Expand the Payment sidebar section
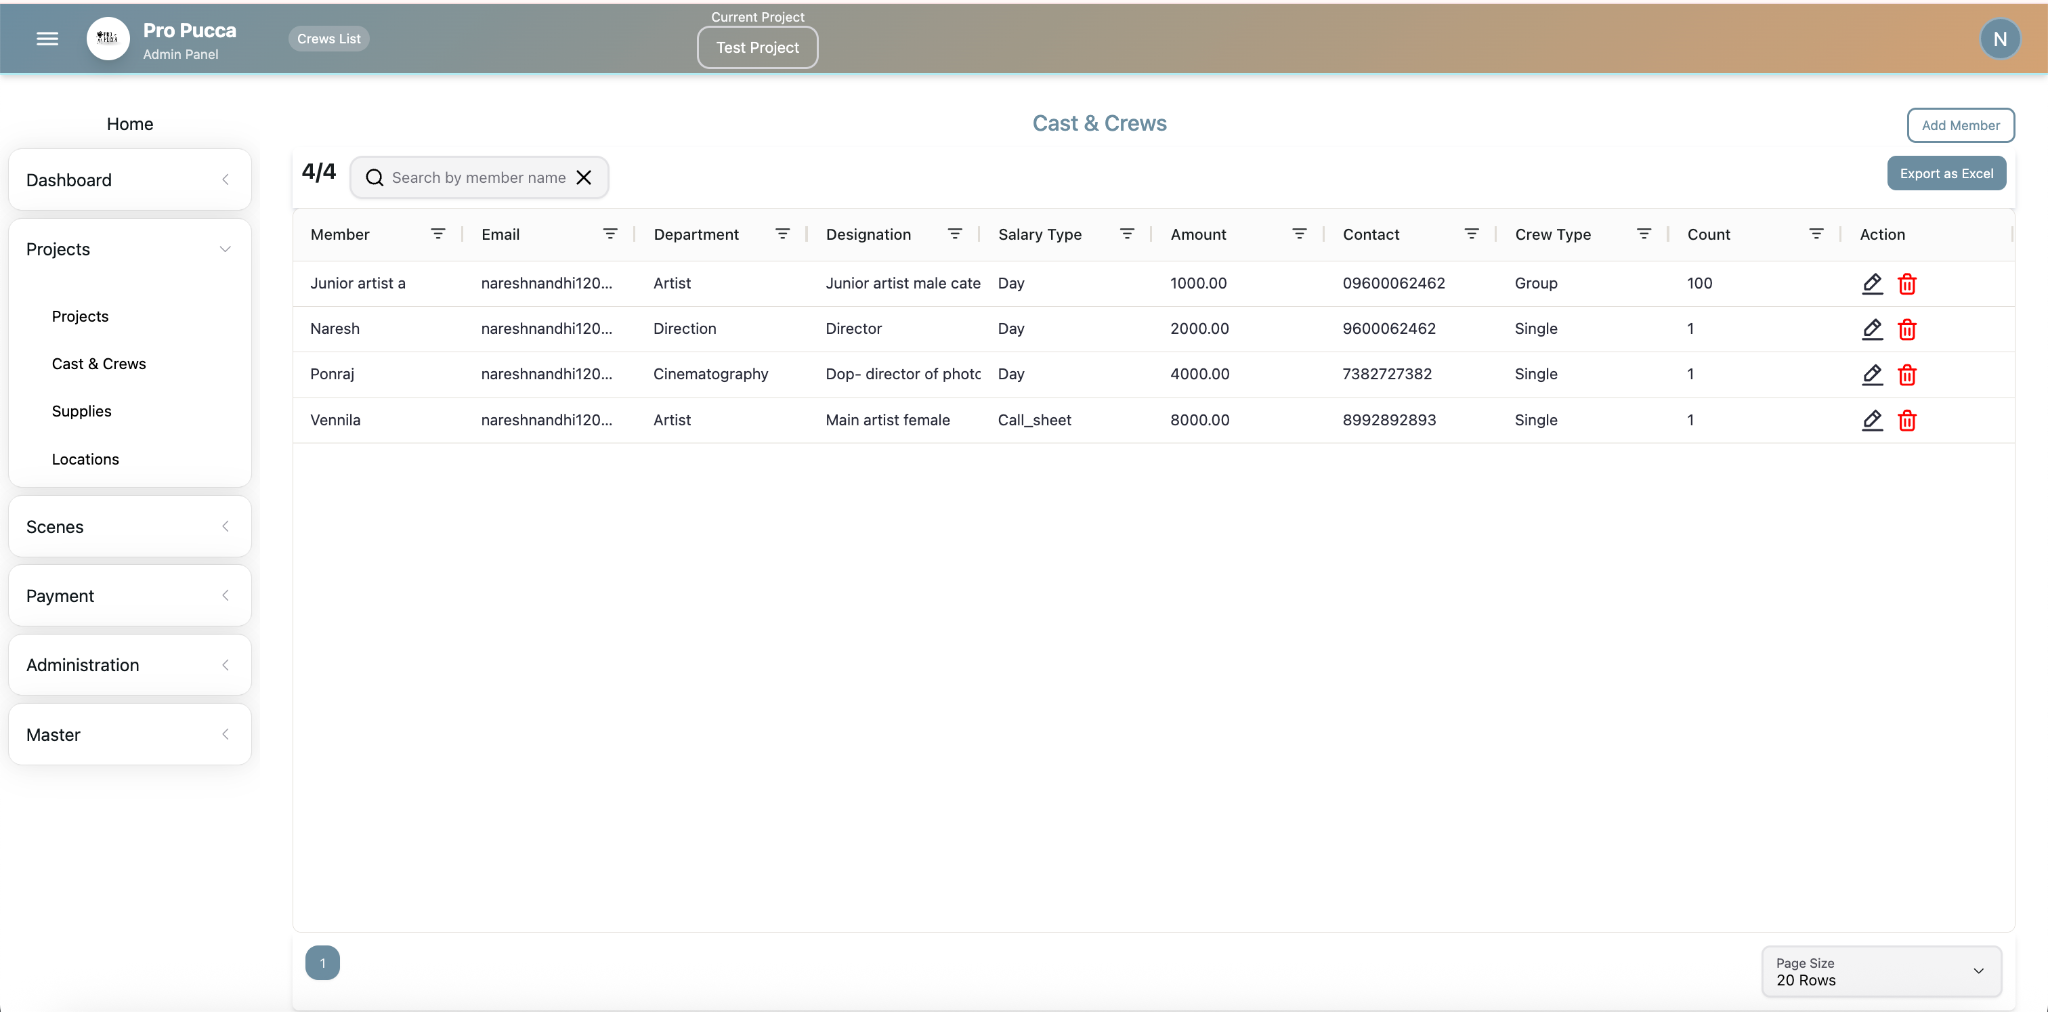 [x=129, y=596]
